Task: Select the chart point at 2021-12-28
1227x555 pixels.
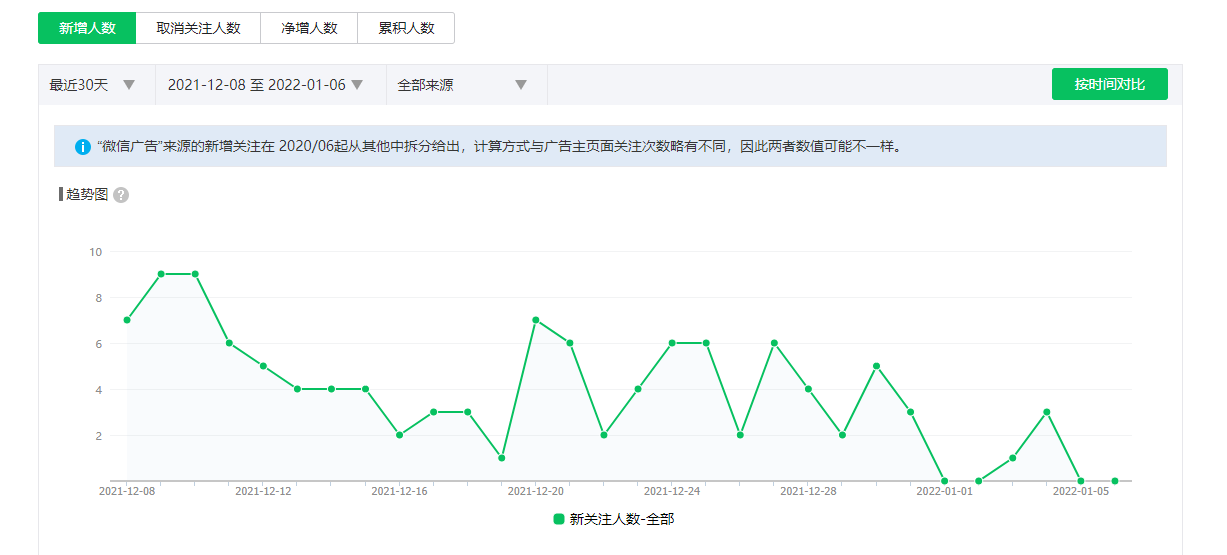Action: tap(808, 389)
